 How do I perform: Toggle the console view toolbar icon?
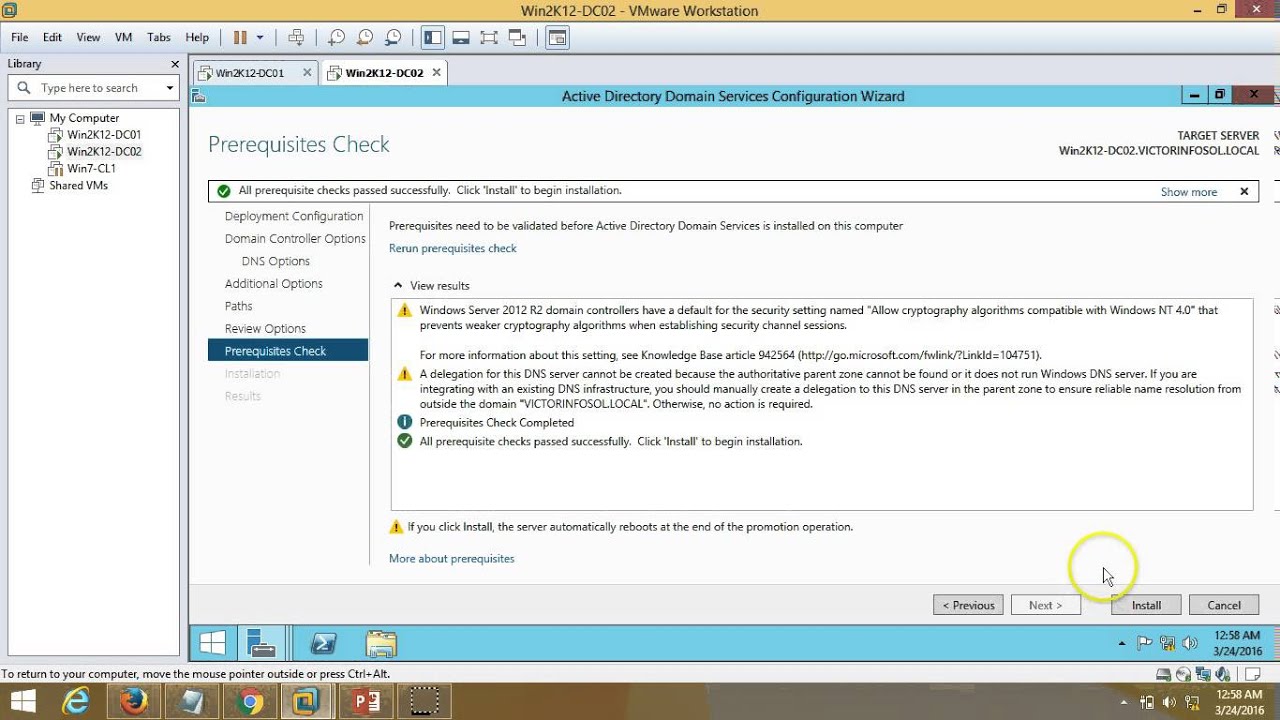click(557, 37)
